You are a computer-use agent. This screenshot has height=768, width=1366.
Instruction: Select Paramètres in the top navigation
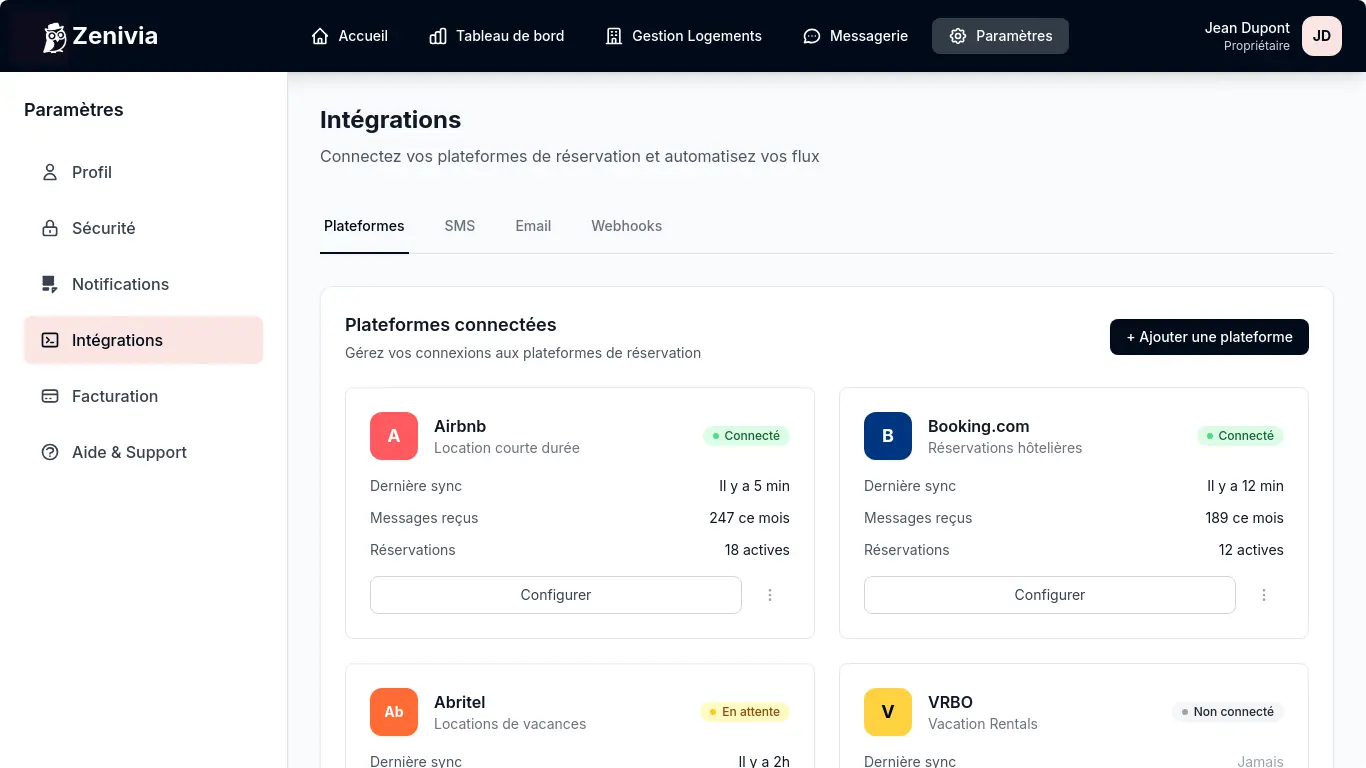pos(1000,36)
